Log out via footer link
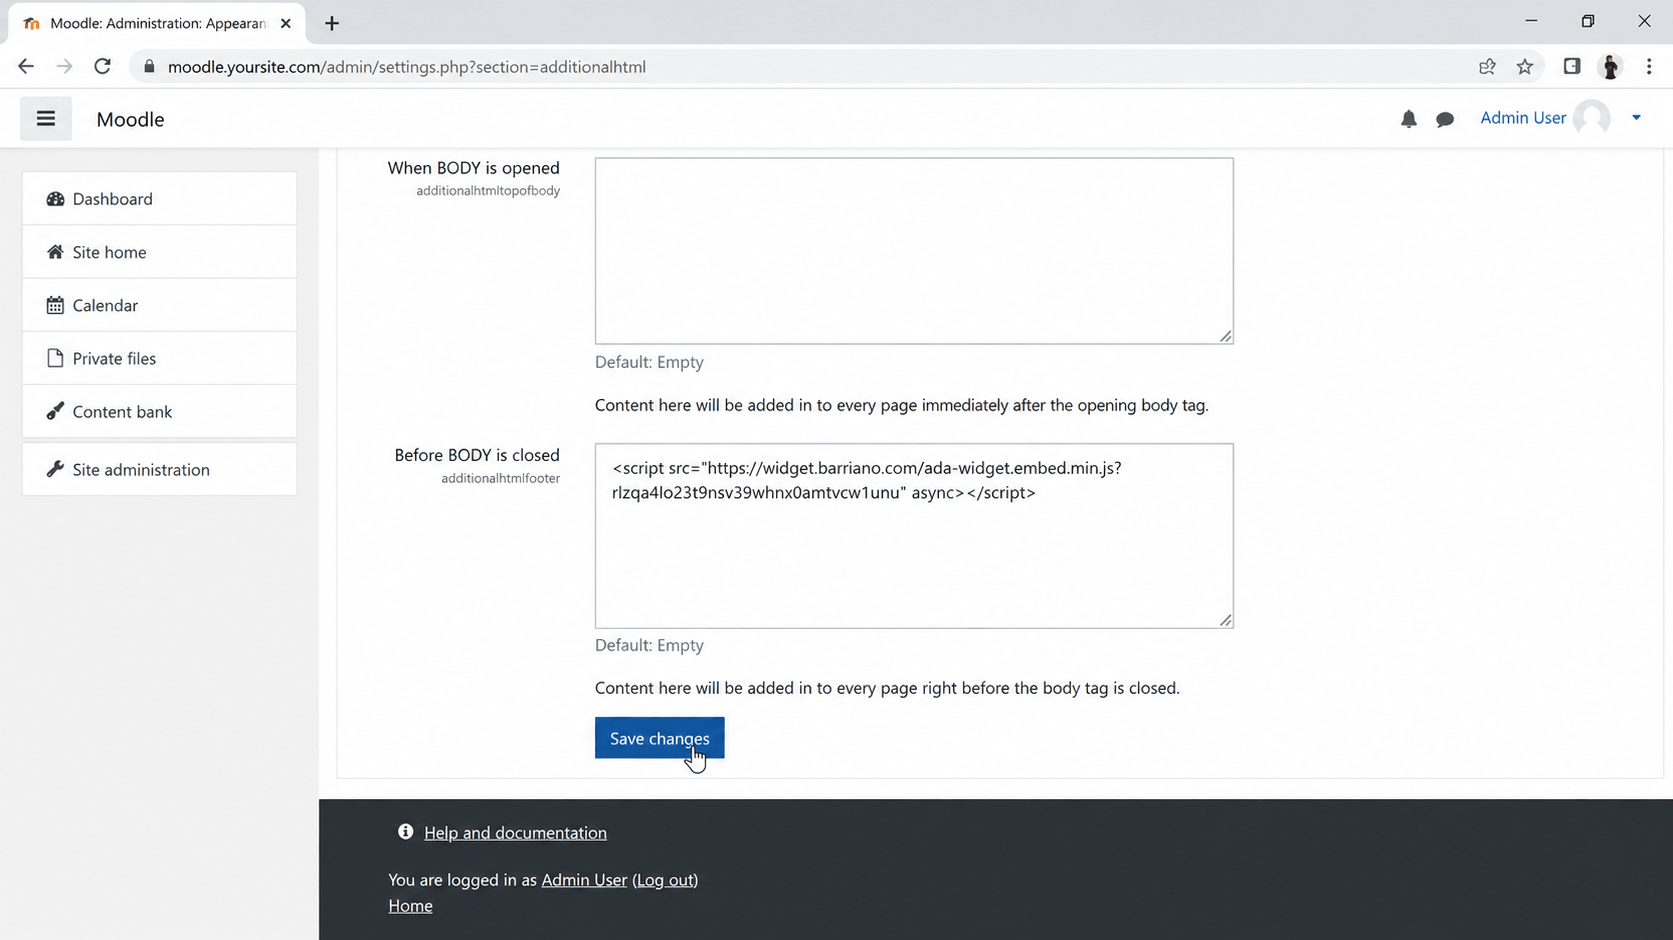 [665, 880]
